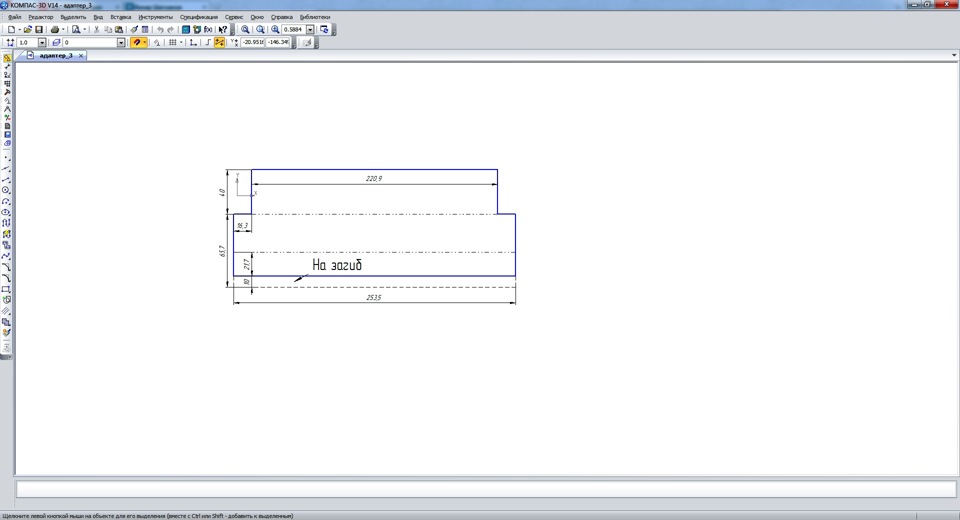Click the Paste clipboard icon
960x520 pixels.
point(119,29)
